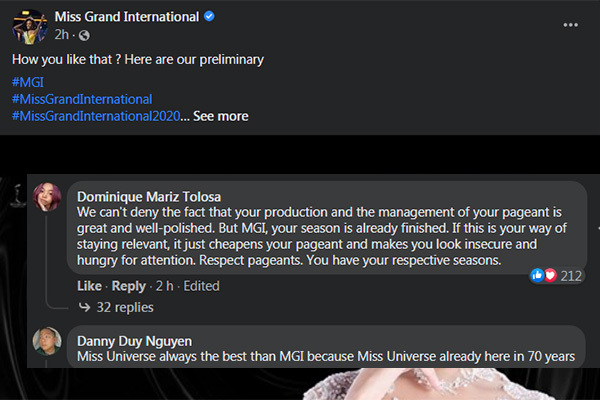Expand the 32 replies thread
Viewport: 600px width, 400px height.
point(124,307)
